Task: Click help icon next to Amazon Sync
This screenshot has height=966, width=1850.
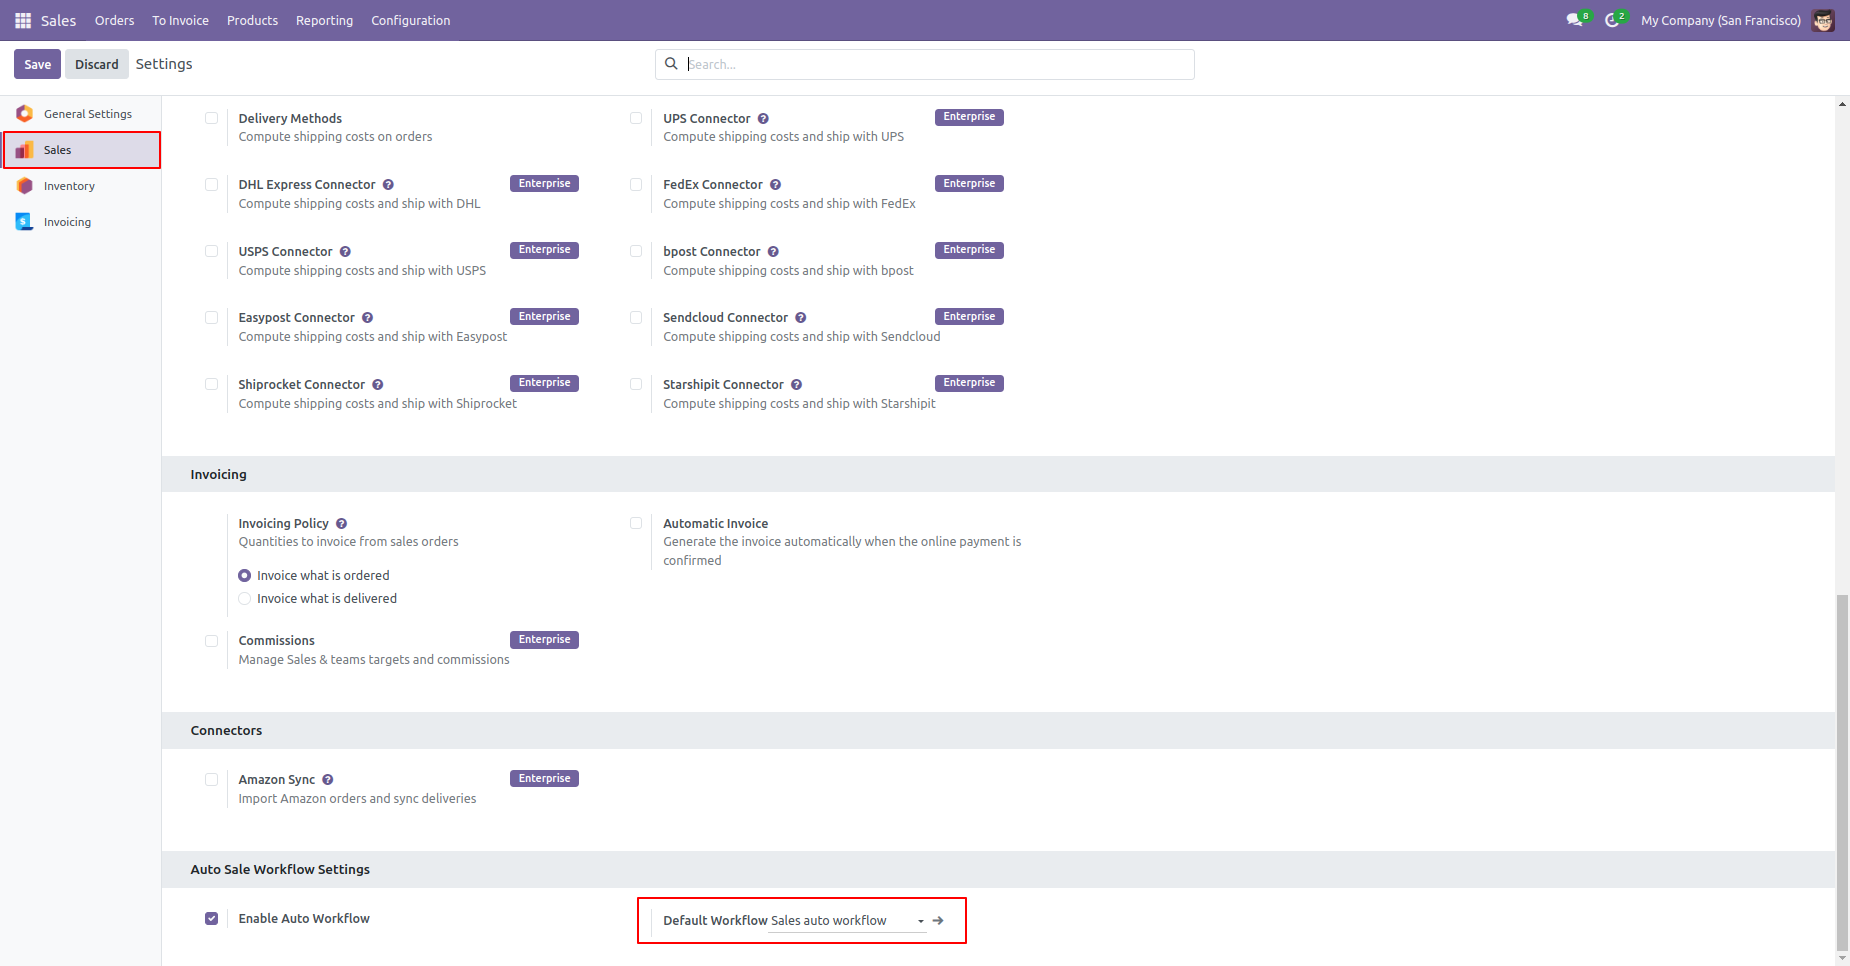Action: (327, 780)
